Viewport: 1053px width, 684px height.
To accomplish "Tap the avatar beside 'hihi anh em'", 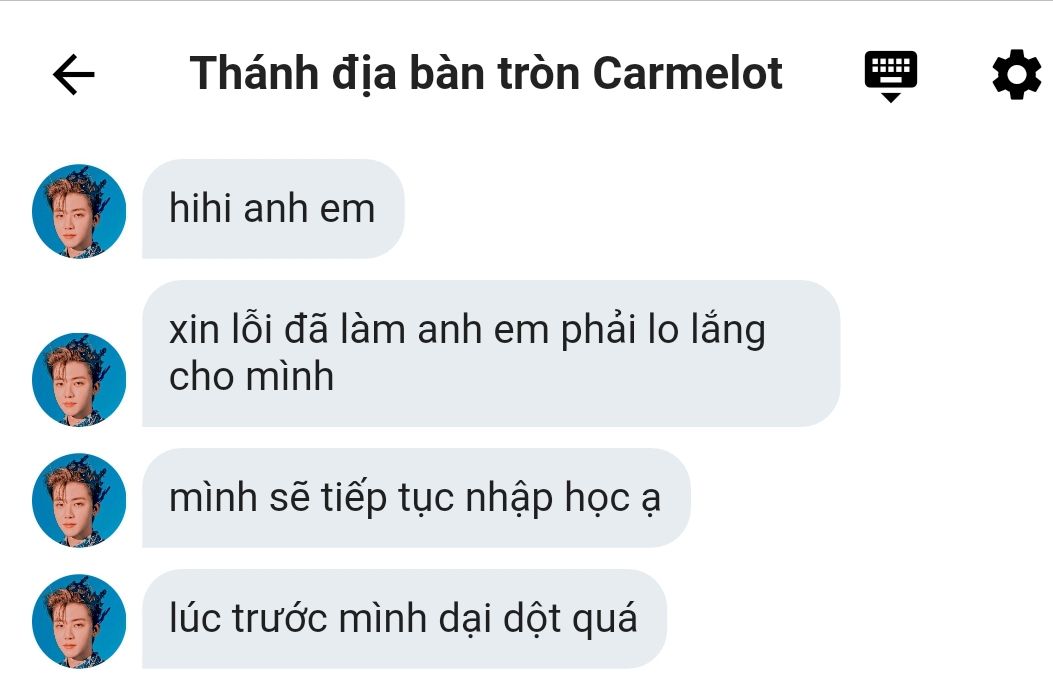I will coord(79,211).
